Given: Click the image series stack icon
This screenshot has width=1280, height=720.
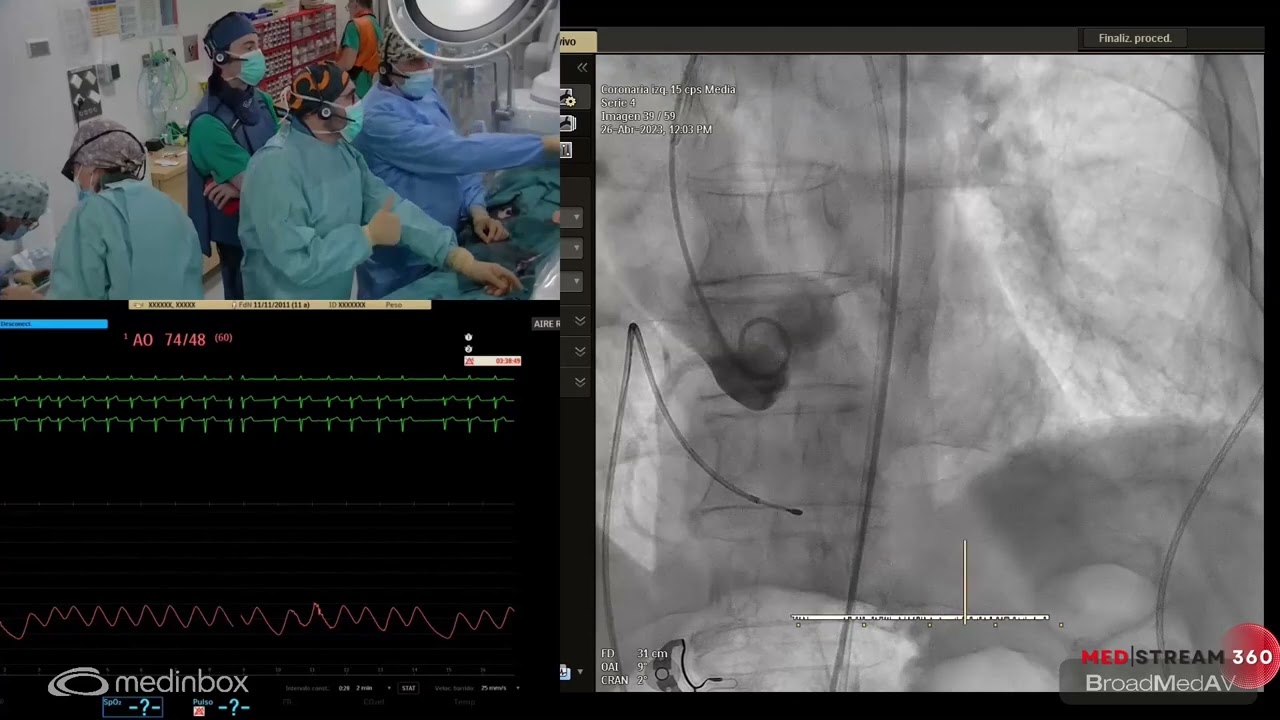Looking at the screenshot, I should [x=567, y=123].
